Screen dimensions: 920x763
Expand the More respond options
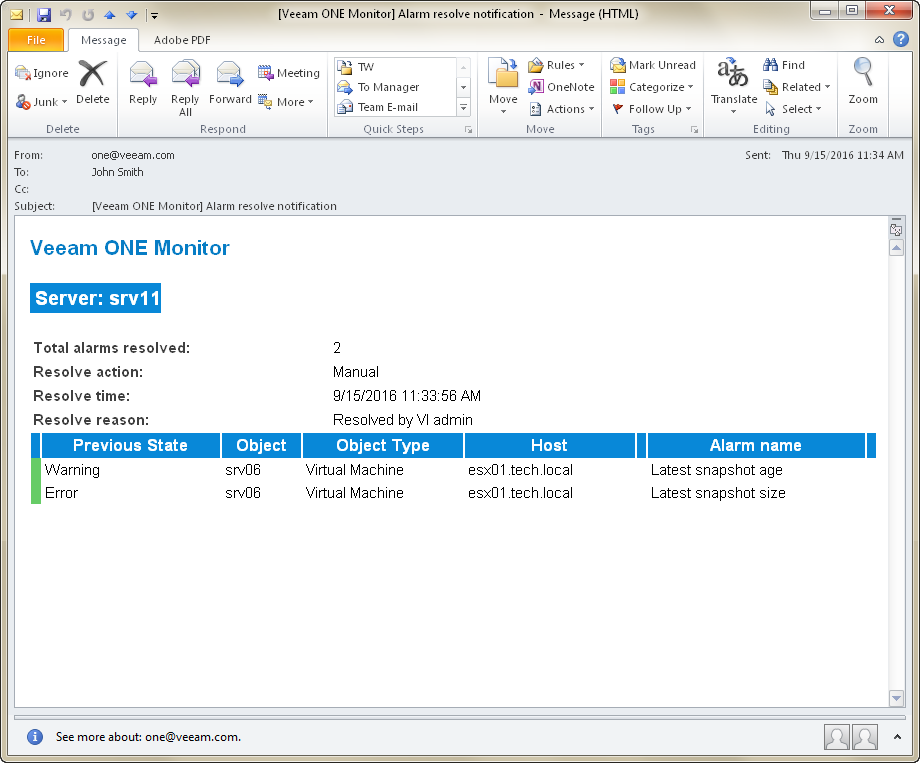(286, 102)
